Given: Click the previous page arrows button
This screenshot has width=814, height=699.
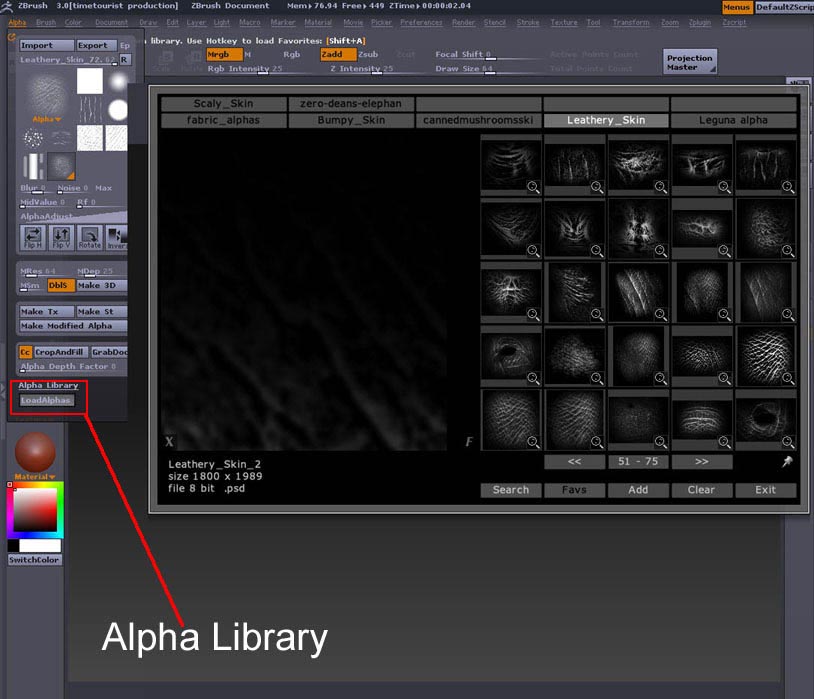Looking at the screenshot, I should coord(574,462).
